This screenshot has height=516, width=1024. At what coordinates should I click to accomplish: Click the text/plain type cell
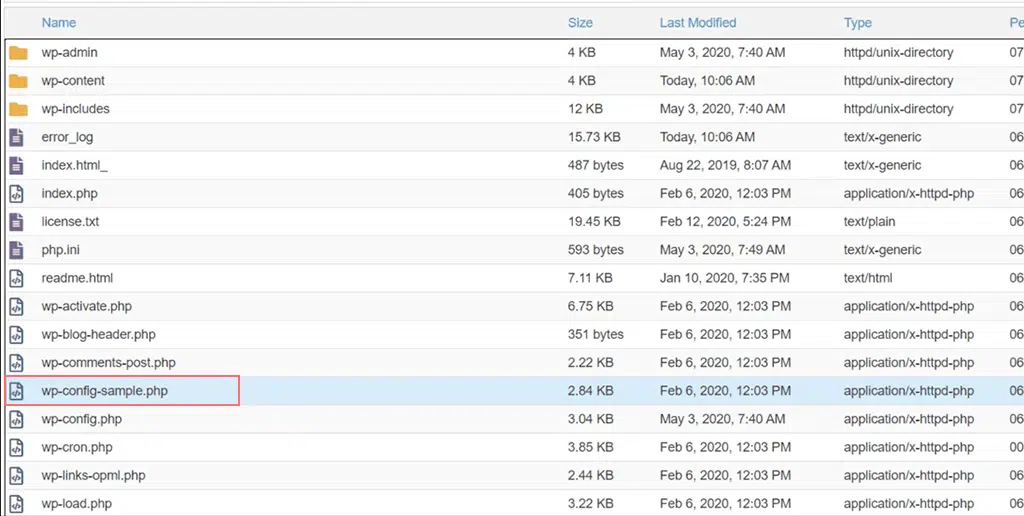click(x=869, y=221)
